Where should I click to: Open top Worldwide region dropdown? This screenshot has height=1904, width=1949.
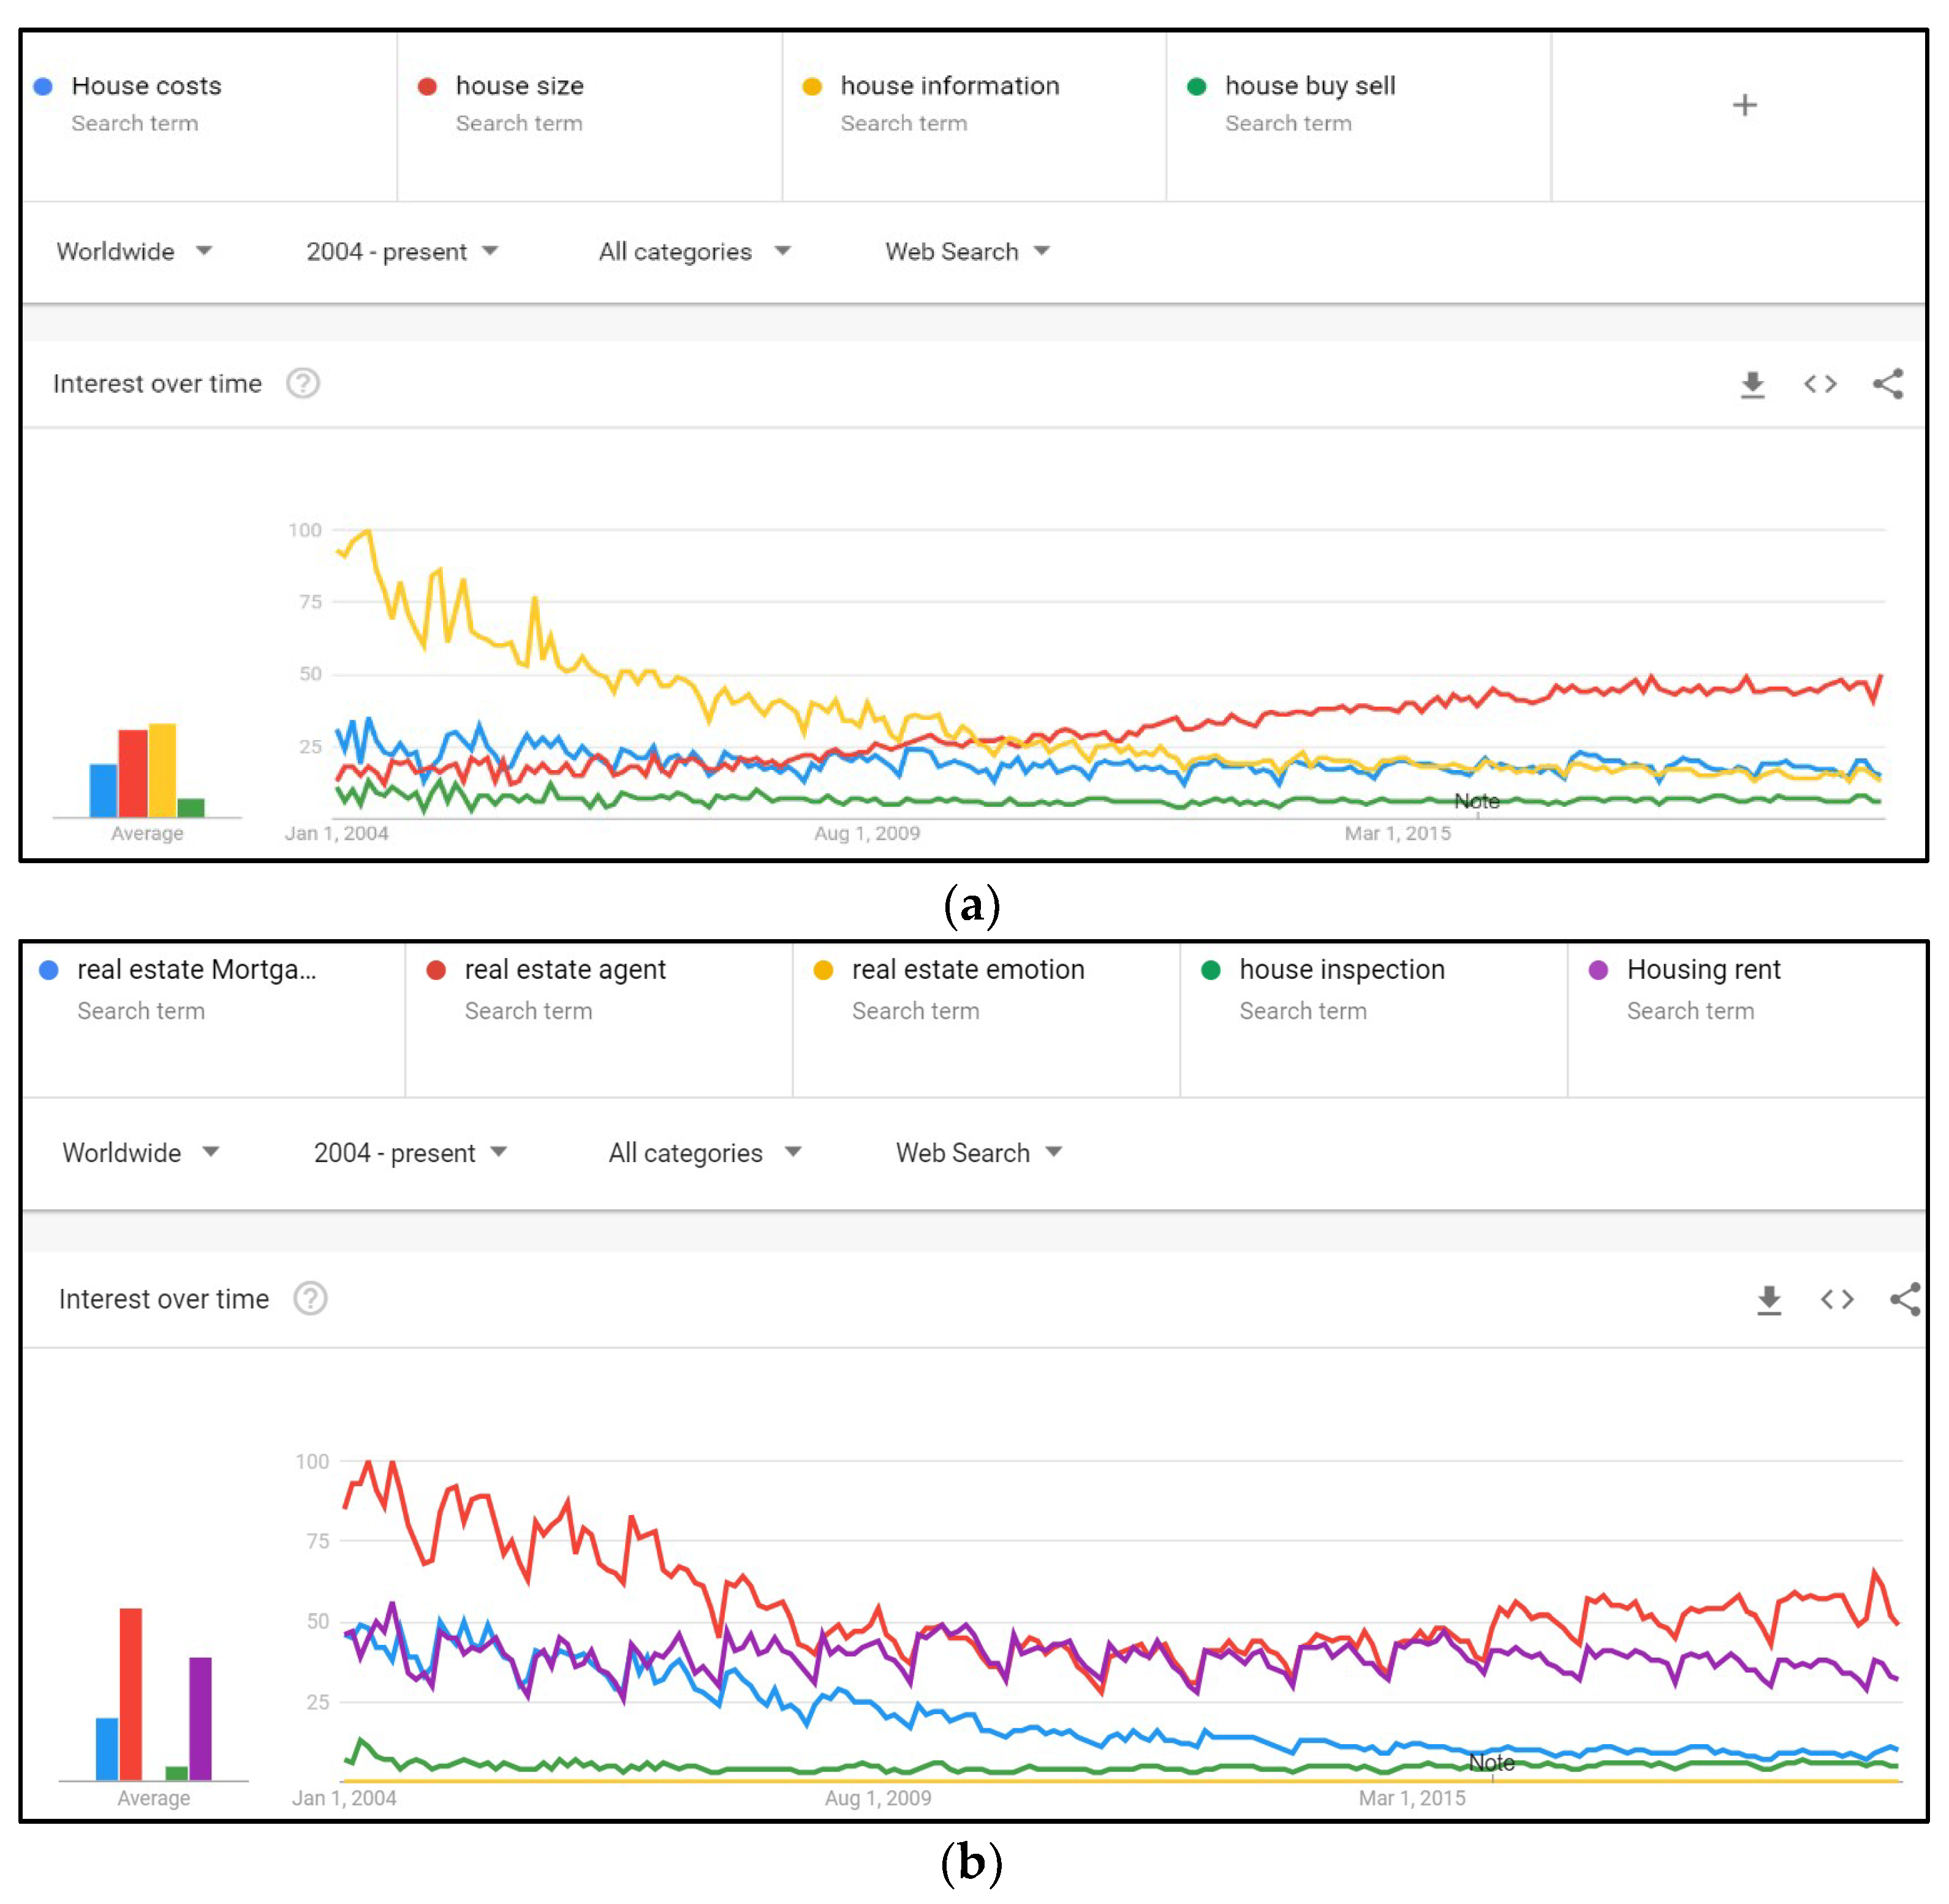(134, 251)
